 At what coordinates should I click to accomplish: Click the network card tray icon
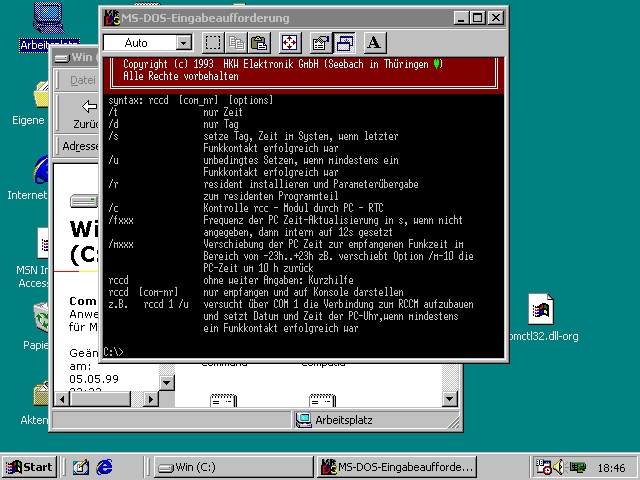(x=578, y=467)
